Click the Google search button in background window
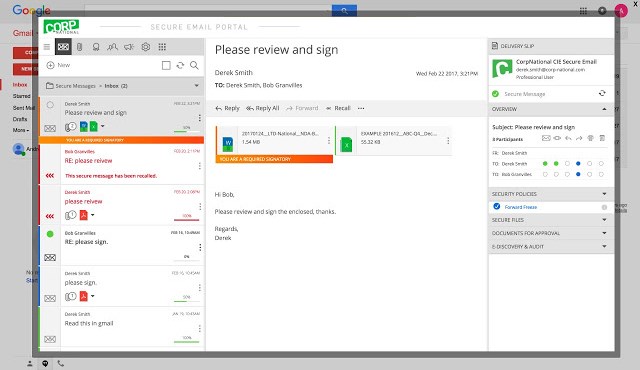 pyautogui.click(x=344, y=11)
